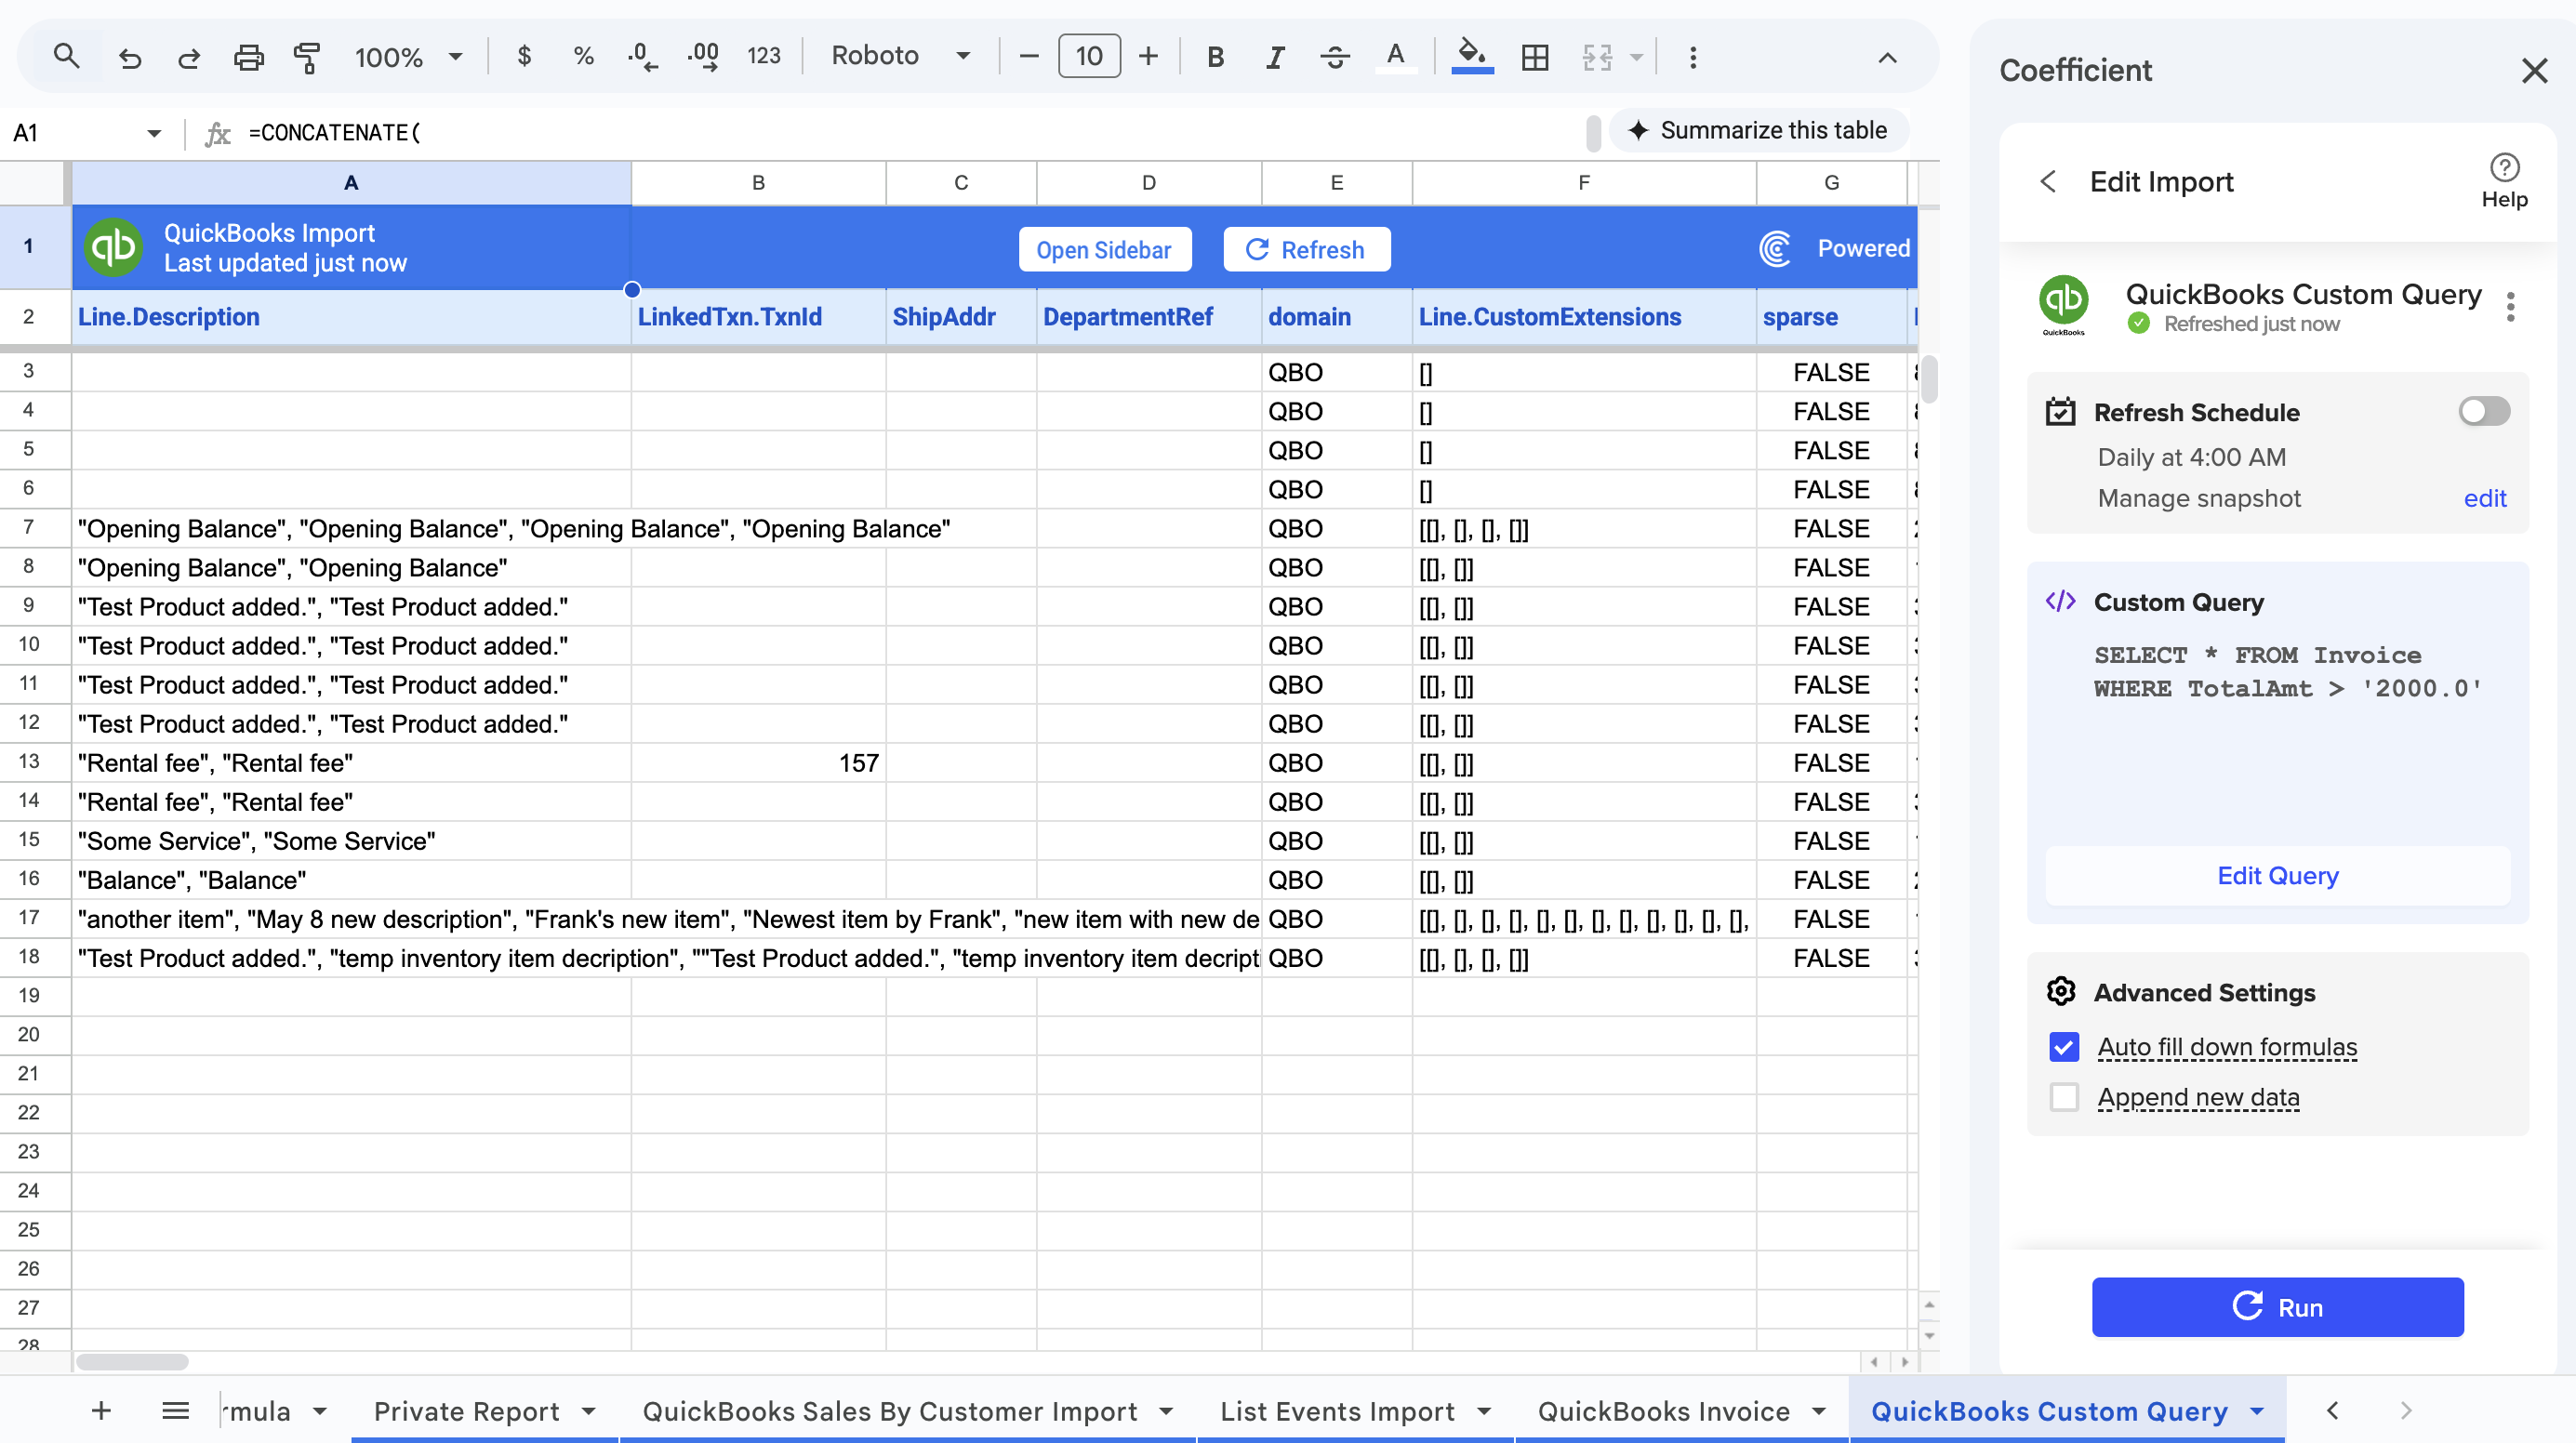
Task: Click inside the formula bar
Action: click(700, 132)
